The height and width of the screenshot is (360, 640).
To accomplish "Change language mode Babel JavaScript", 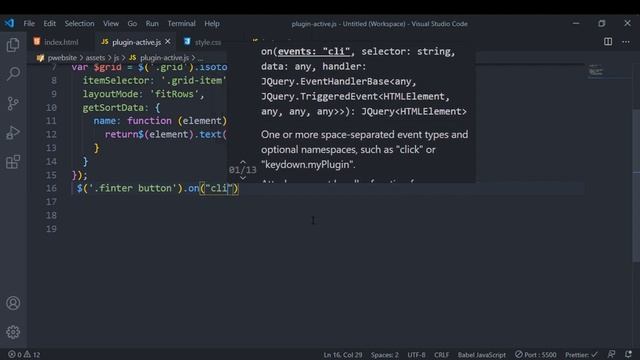I will coord(482,355).
